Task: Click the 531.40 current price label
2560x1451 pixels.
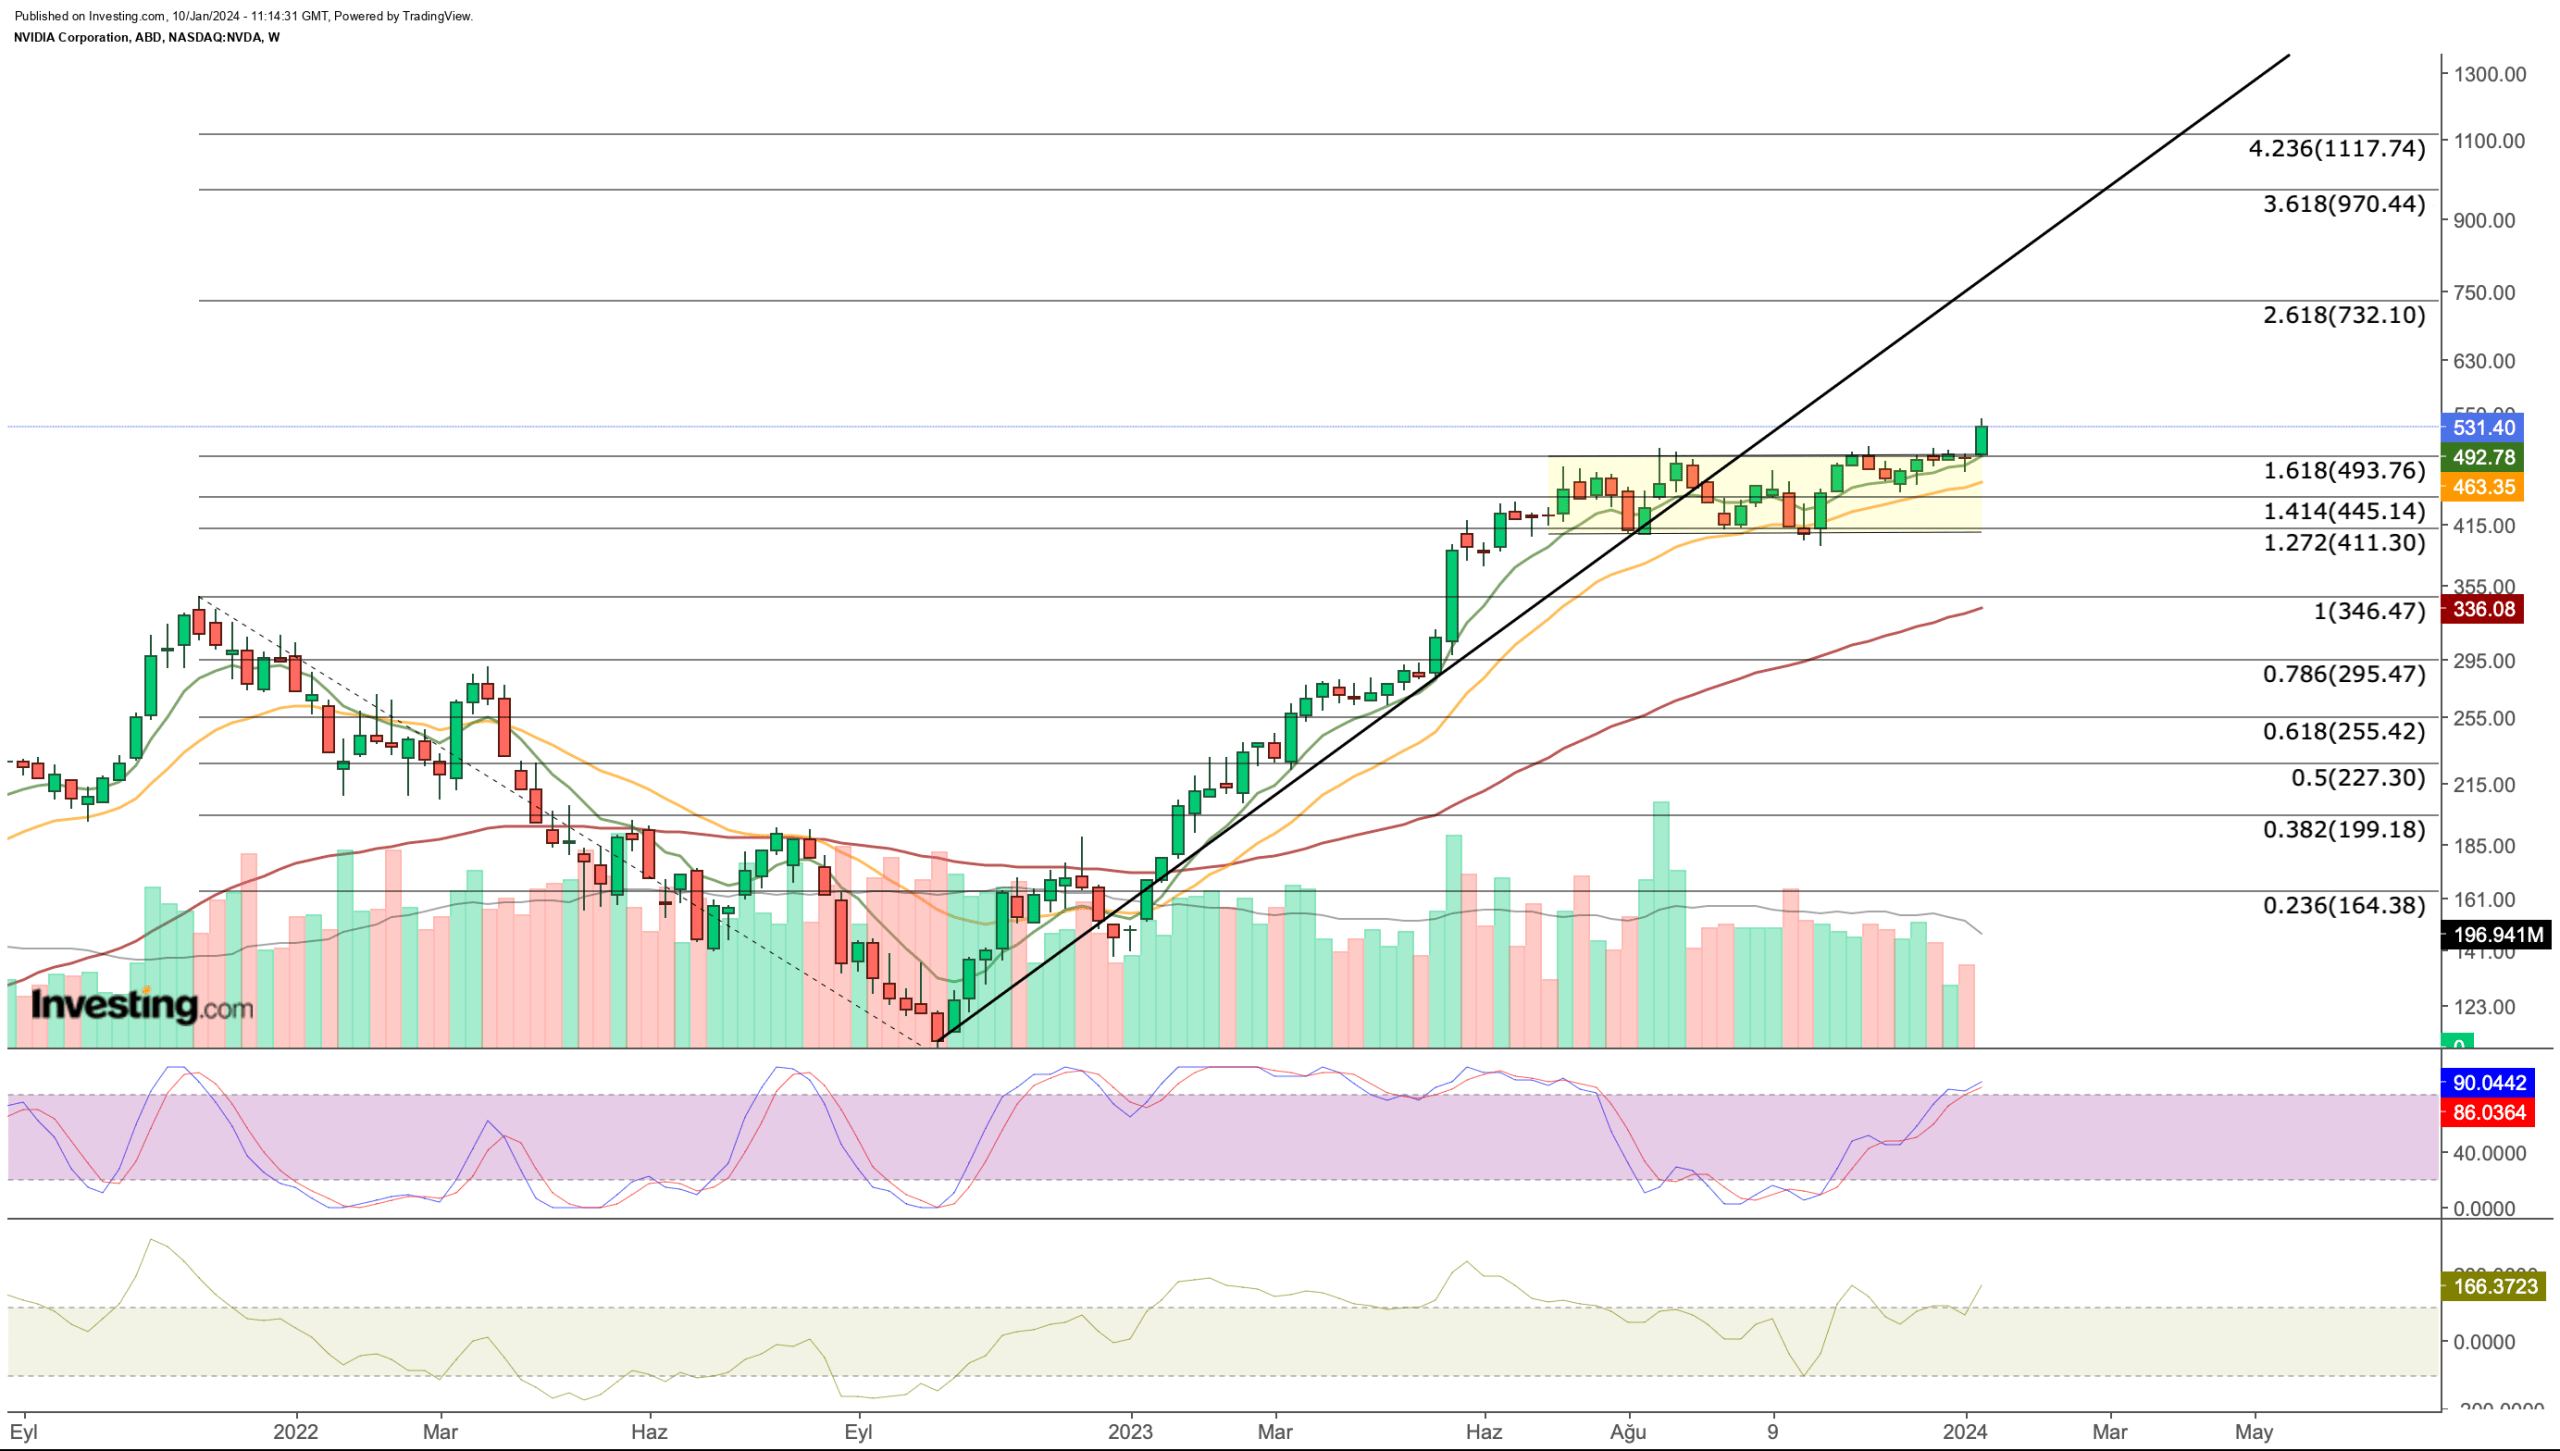Action: tap(2482, 427)
